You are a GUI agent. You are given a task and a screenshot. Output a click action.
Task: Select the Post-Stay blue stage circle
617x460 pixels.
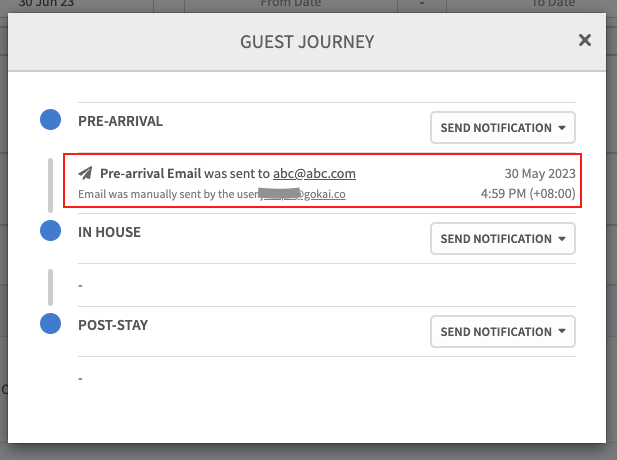(51, 324)
